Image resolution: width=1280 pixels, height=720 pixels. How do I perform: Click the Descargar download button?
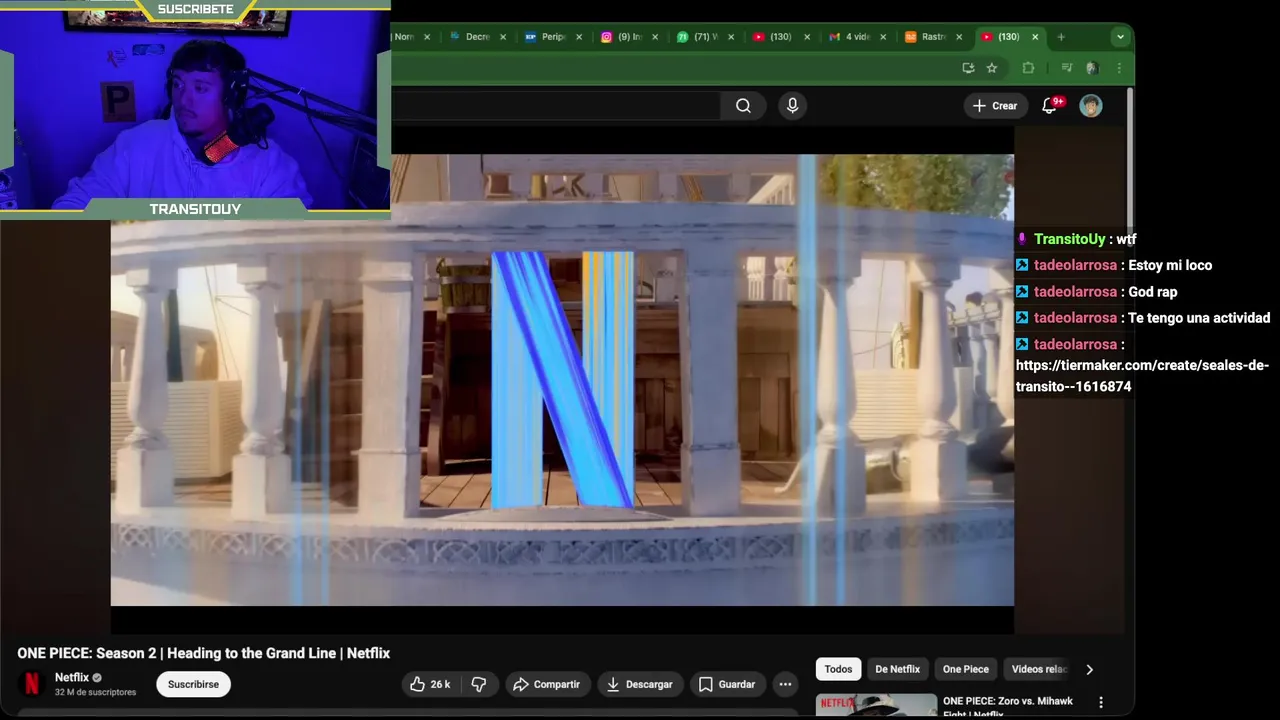640,684
